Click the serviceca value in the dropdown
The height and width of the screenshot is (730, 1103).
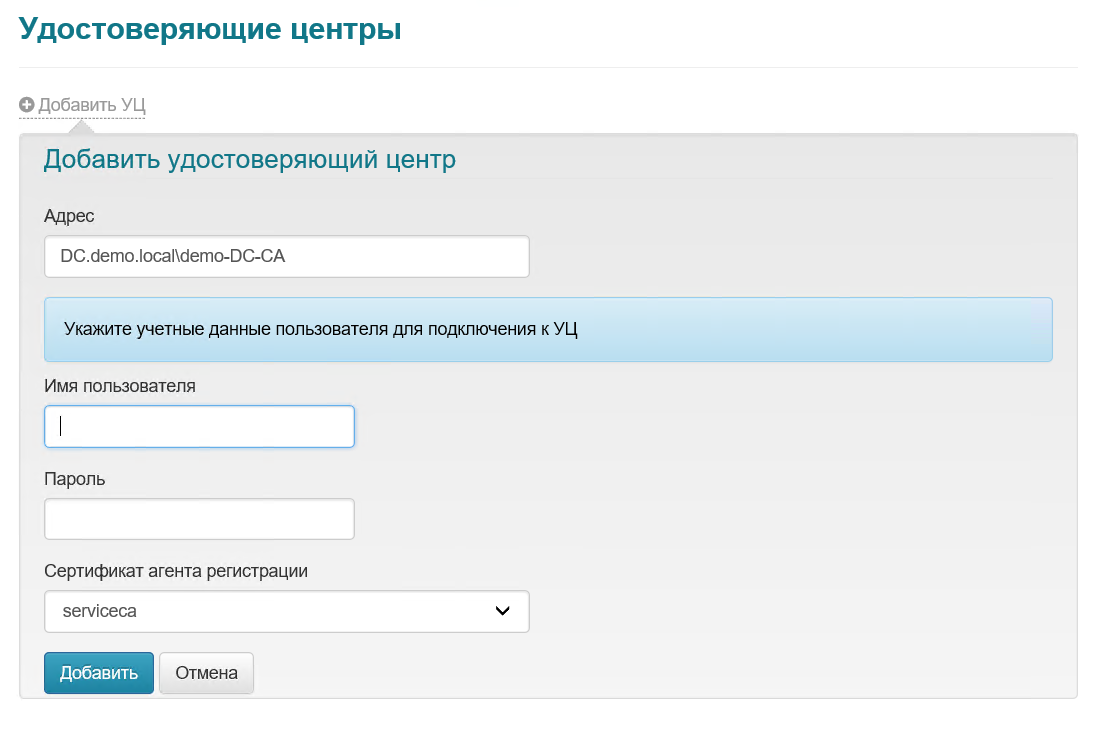tap(98, 611)
